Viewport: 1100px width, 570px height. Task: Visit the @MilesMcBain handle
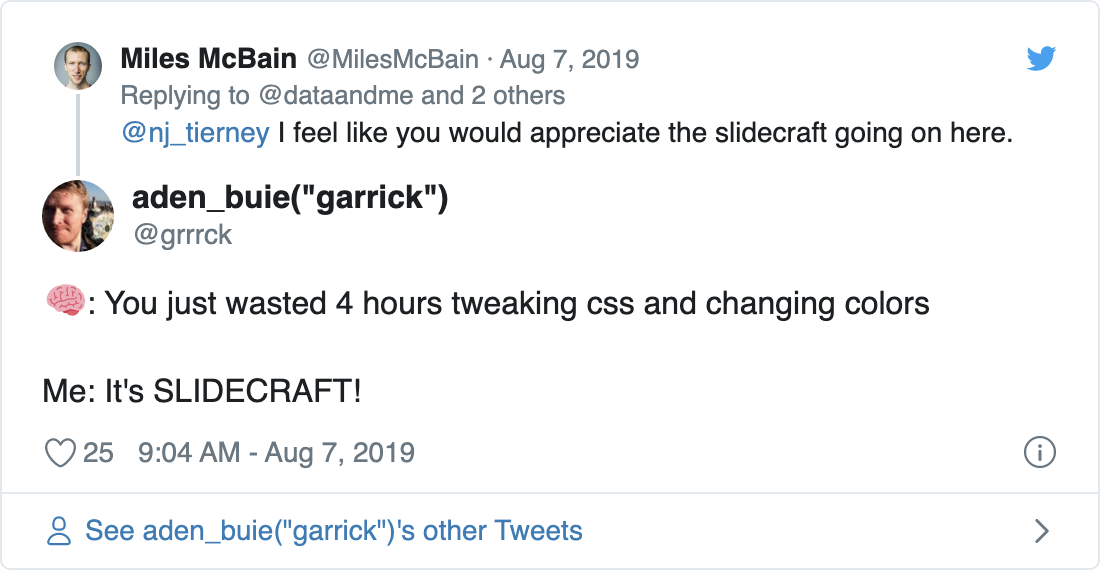click(x=392, y=59)
